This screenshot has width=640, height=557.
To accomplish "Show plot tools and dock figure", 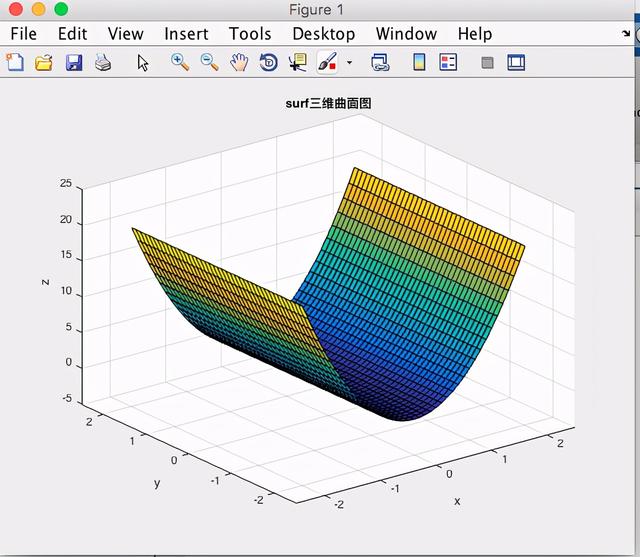I will click(x=516, y=63).
